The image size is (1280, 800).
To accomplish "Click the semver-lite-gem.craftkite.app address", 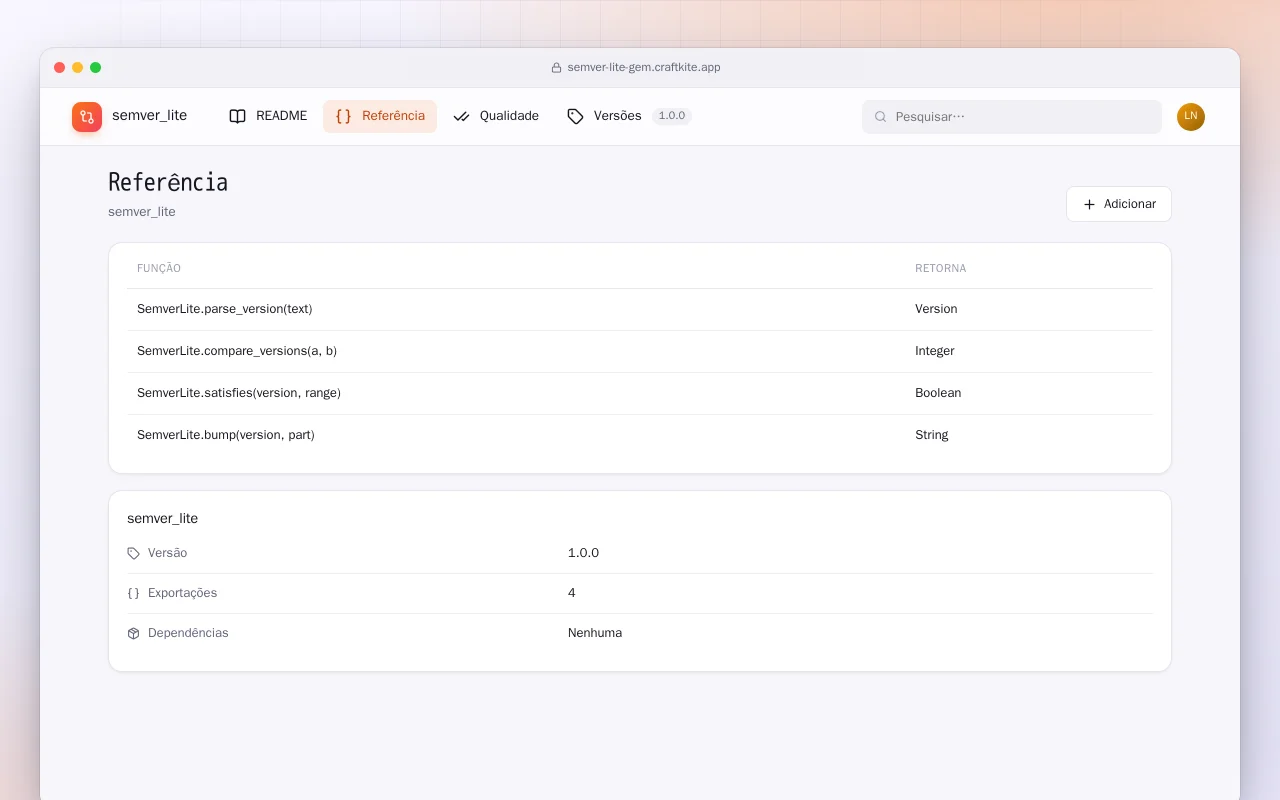I will 644,68.
